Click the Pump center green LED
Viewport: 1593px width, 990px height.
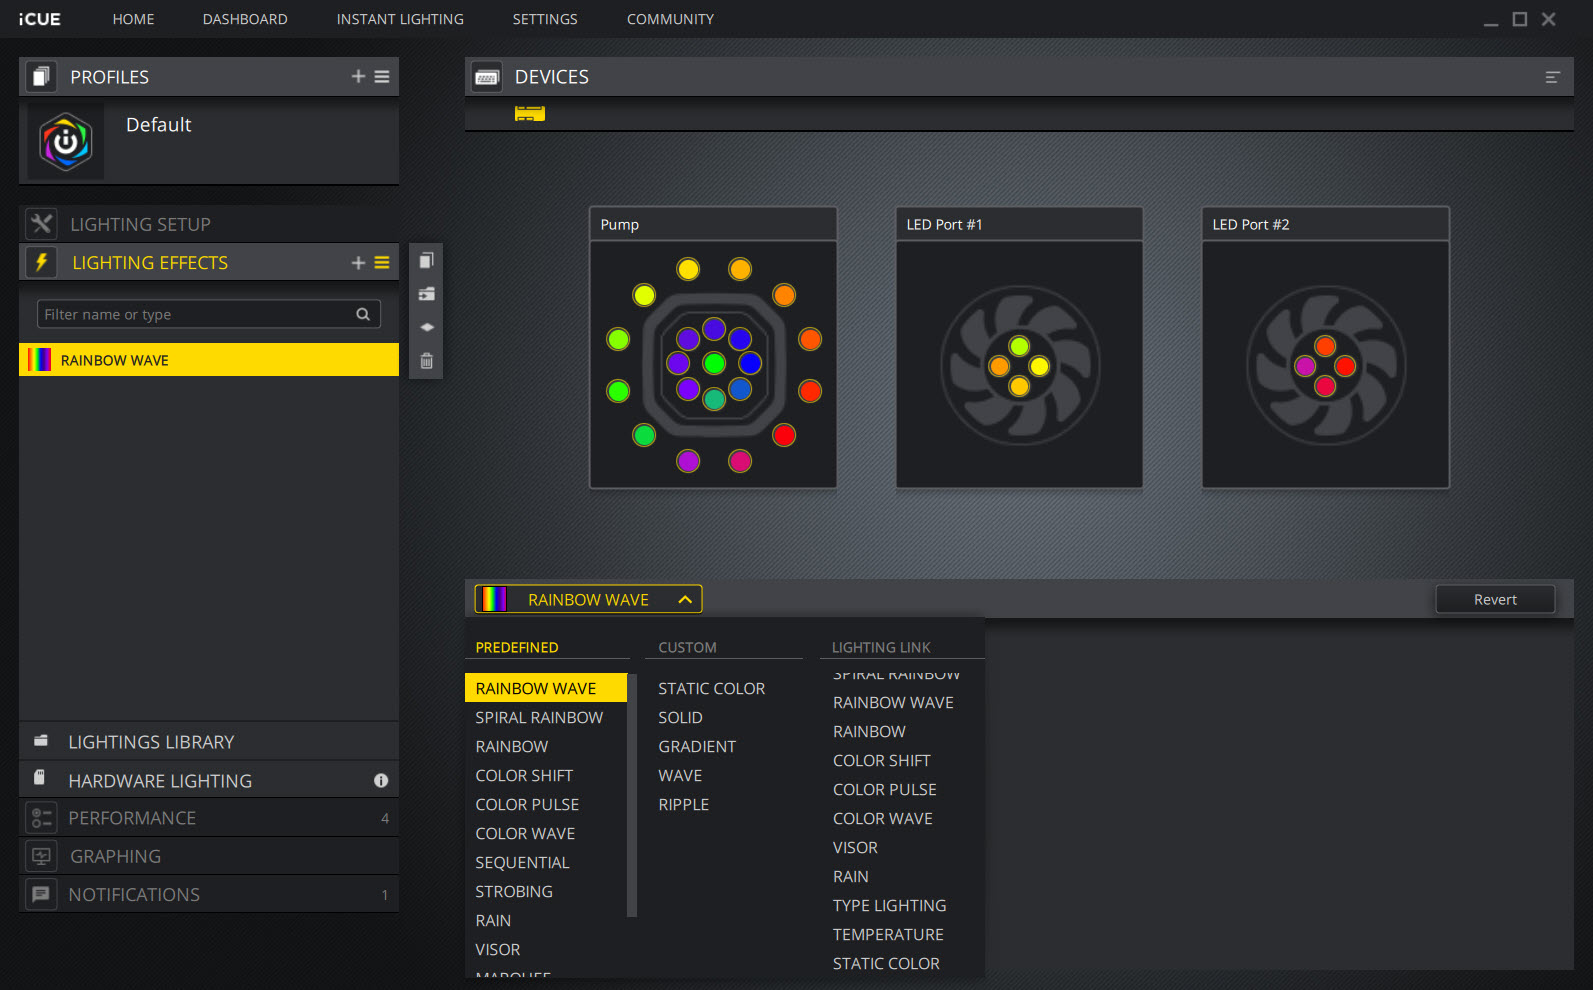714,362
